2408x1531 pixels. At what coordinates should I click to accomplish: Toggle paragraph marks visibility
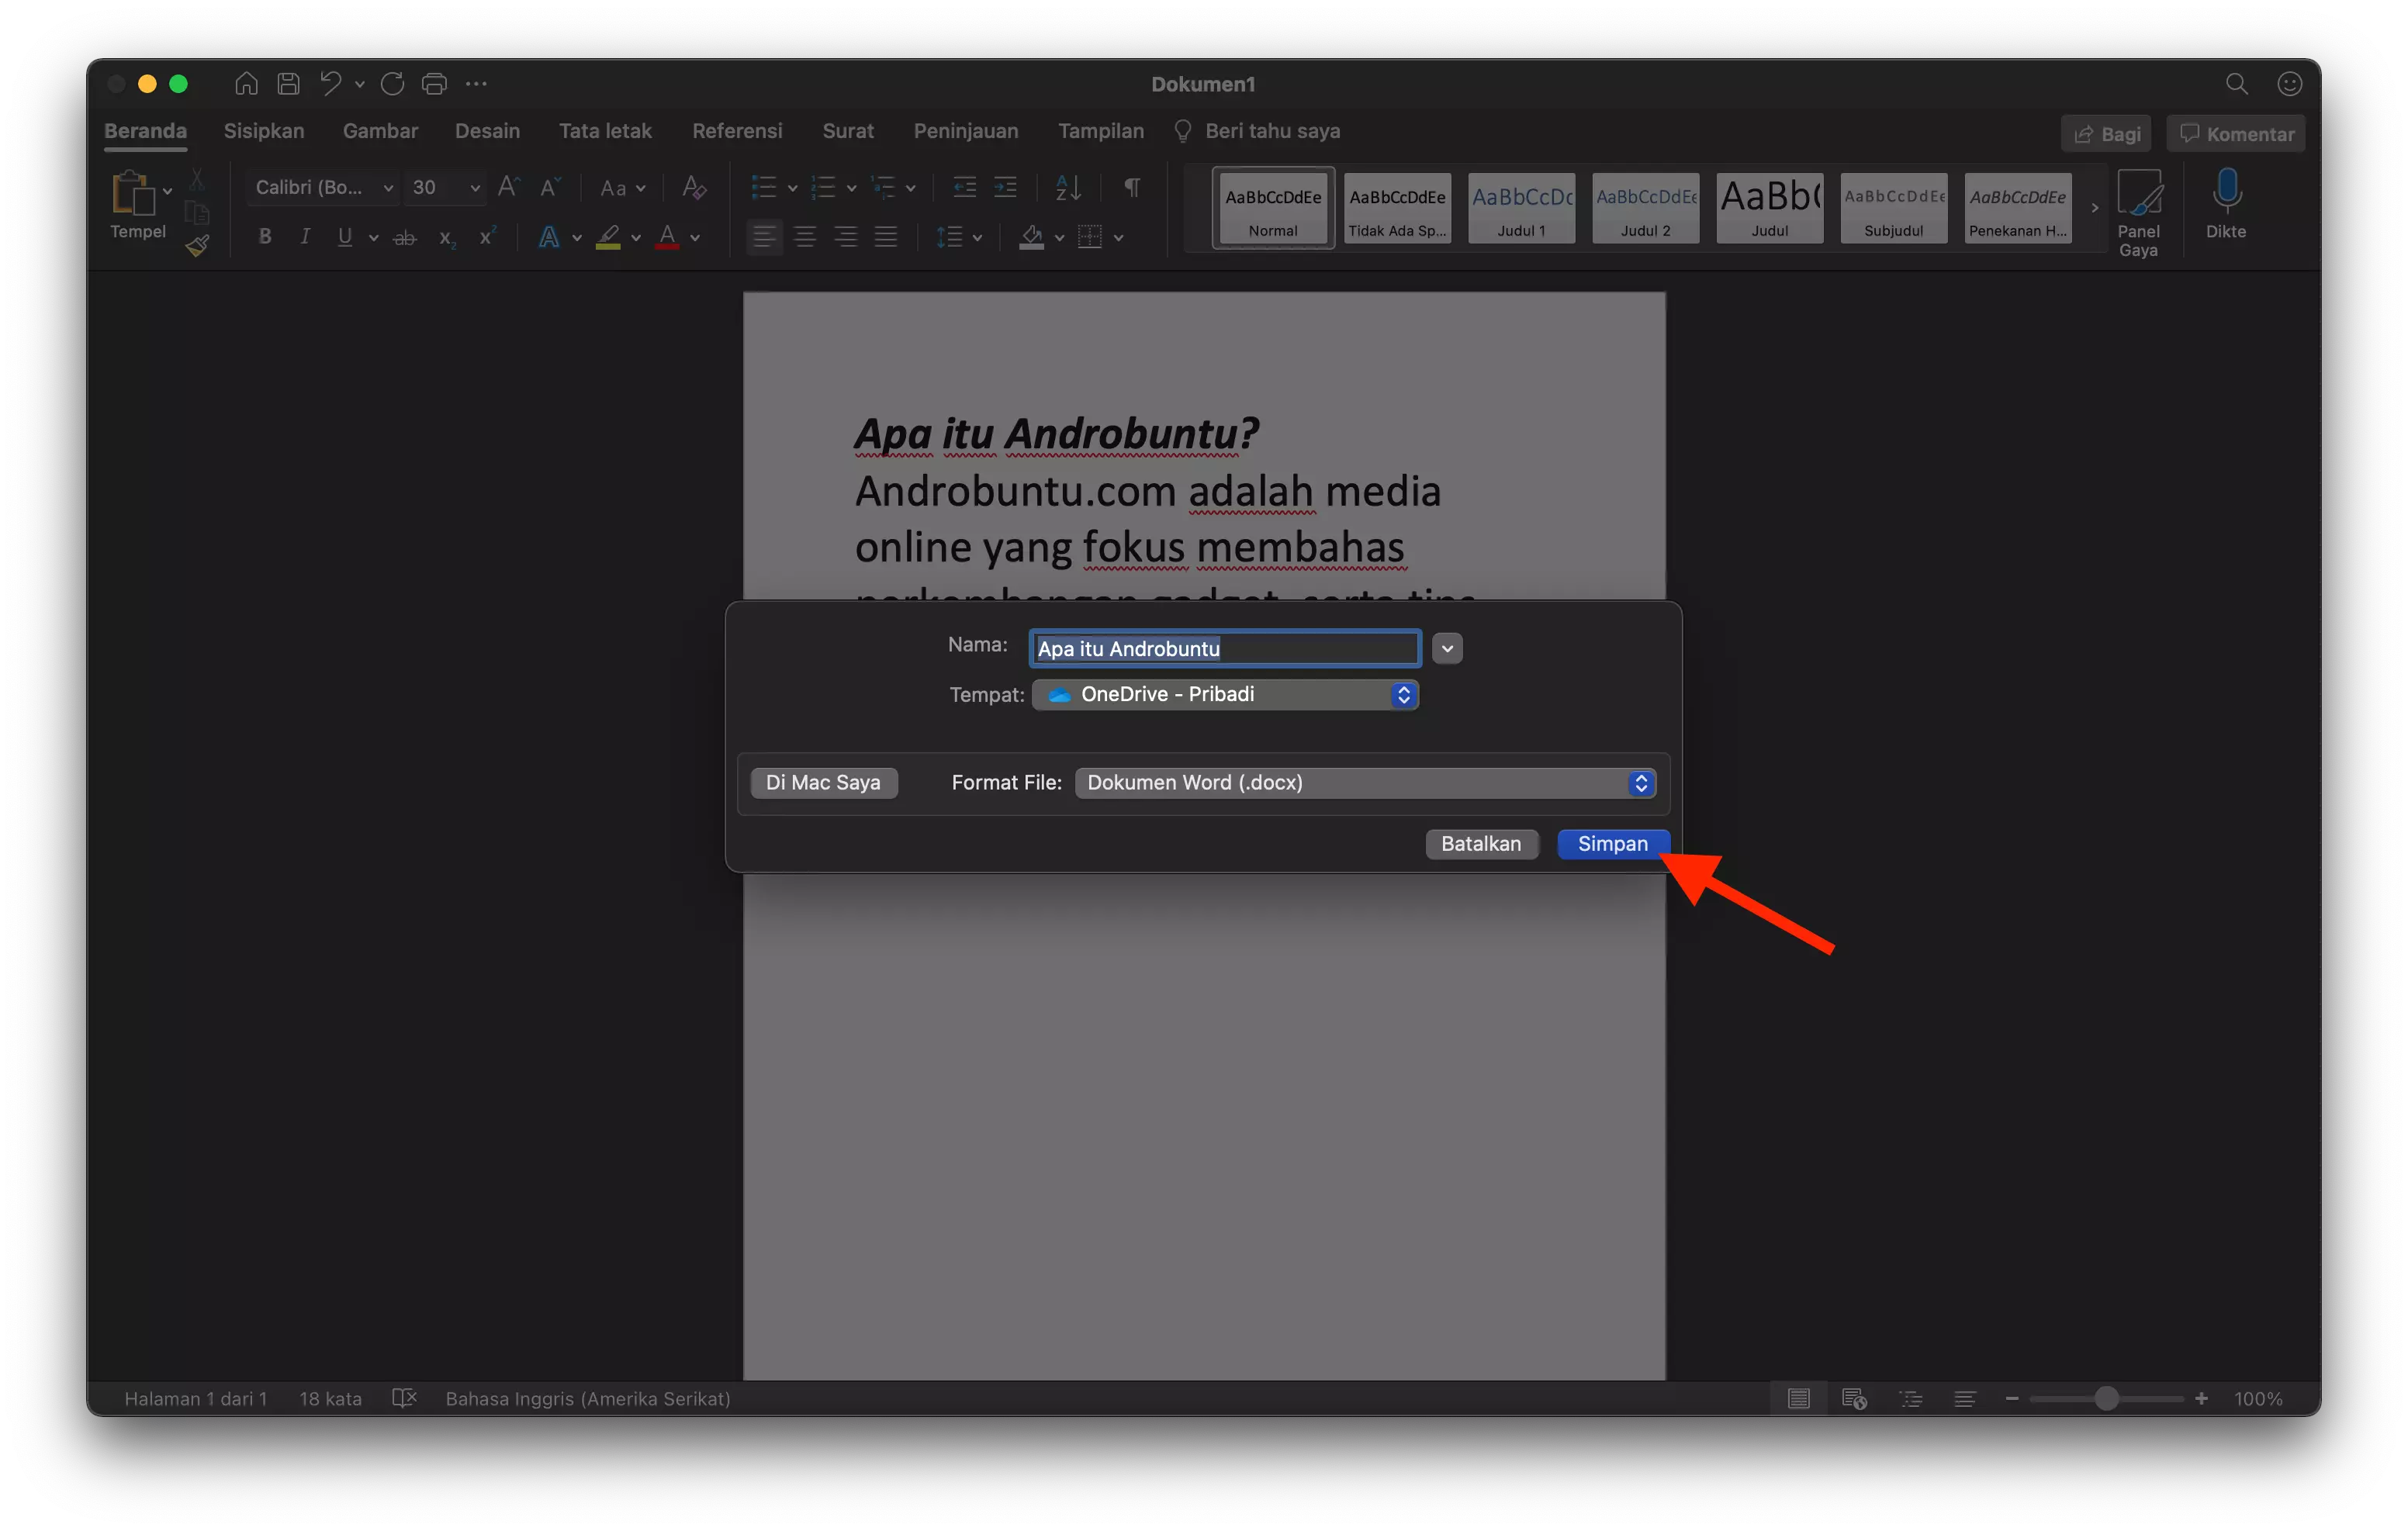(x=1131, y=187)
